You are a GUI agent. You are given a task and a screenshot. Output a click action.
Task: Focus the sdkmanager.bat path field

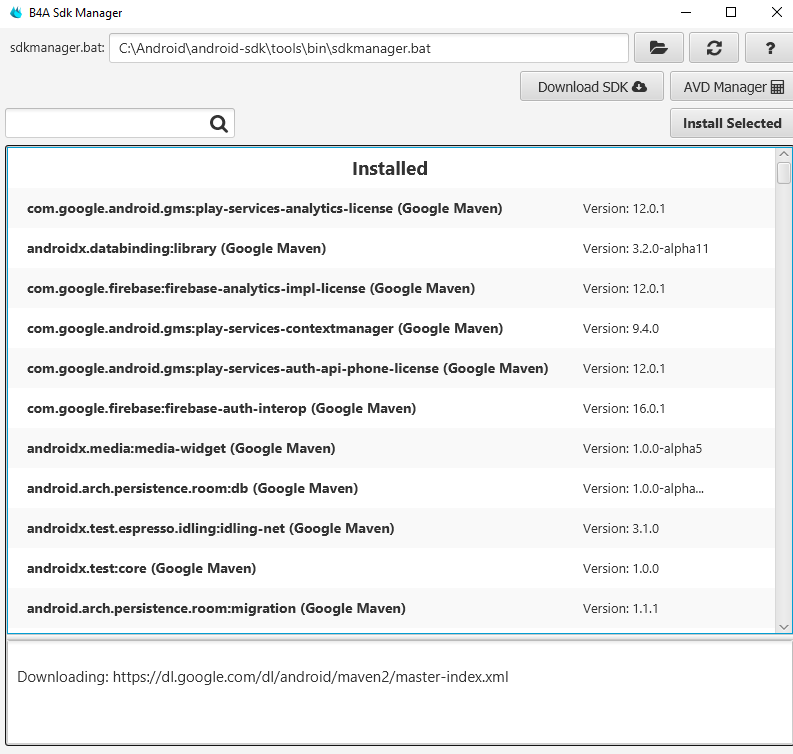pyautogui.click(x=368, y=48)
